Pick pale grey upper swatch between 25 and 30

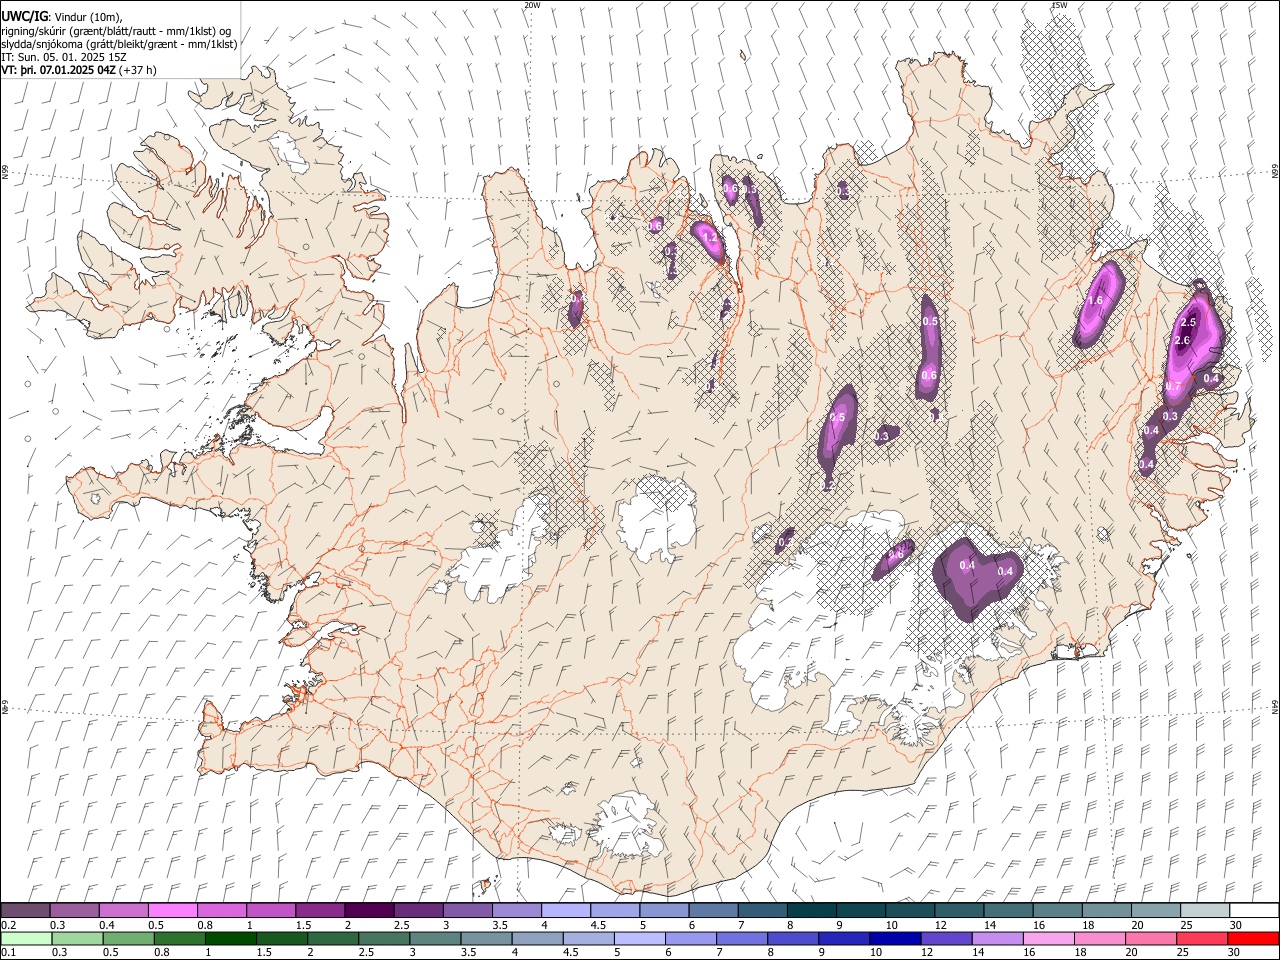tap(1205, 911)
